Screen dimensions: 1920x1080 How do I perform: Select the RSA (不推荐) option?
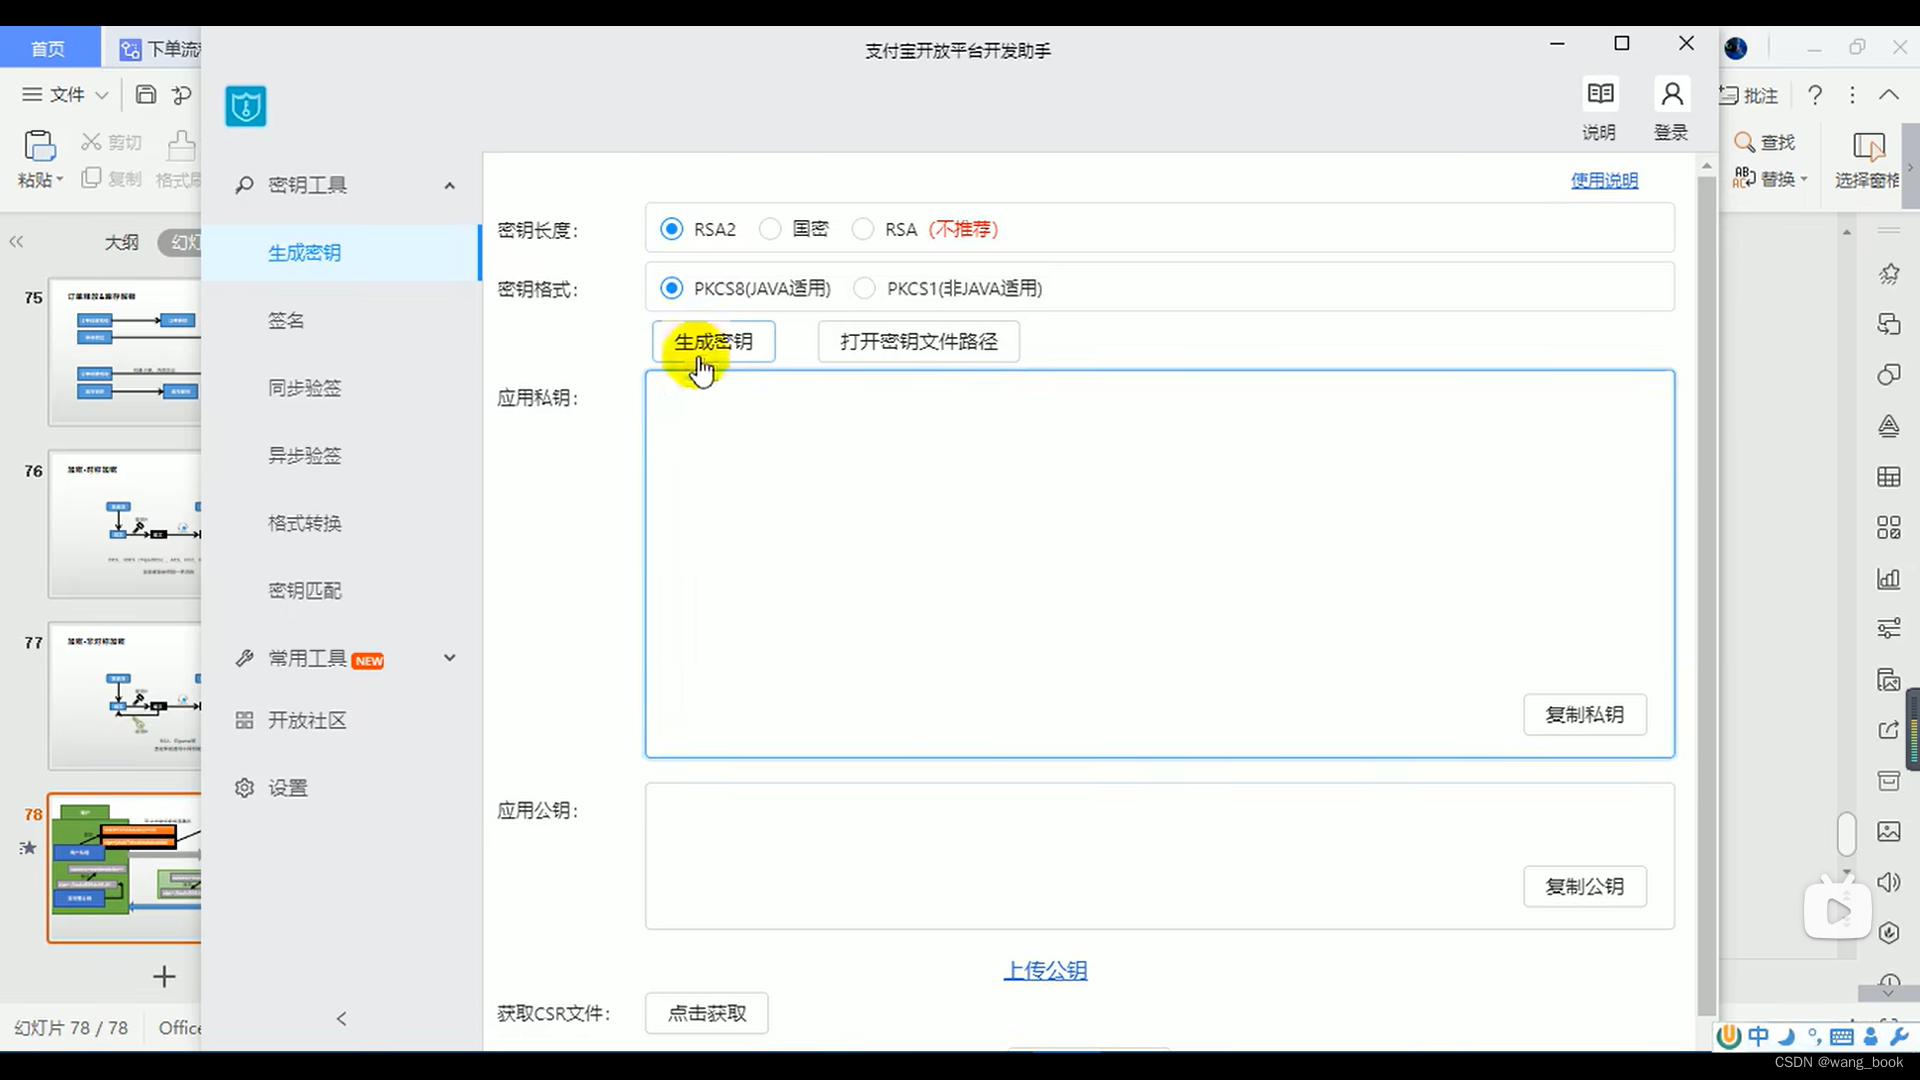point(862,229)
